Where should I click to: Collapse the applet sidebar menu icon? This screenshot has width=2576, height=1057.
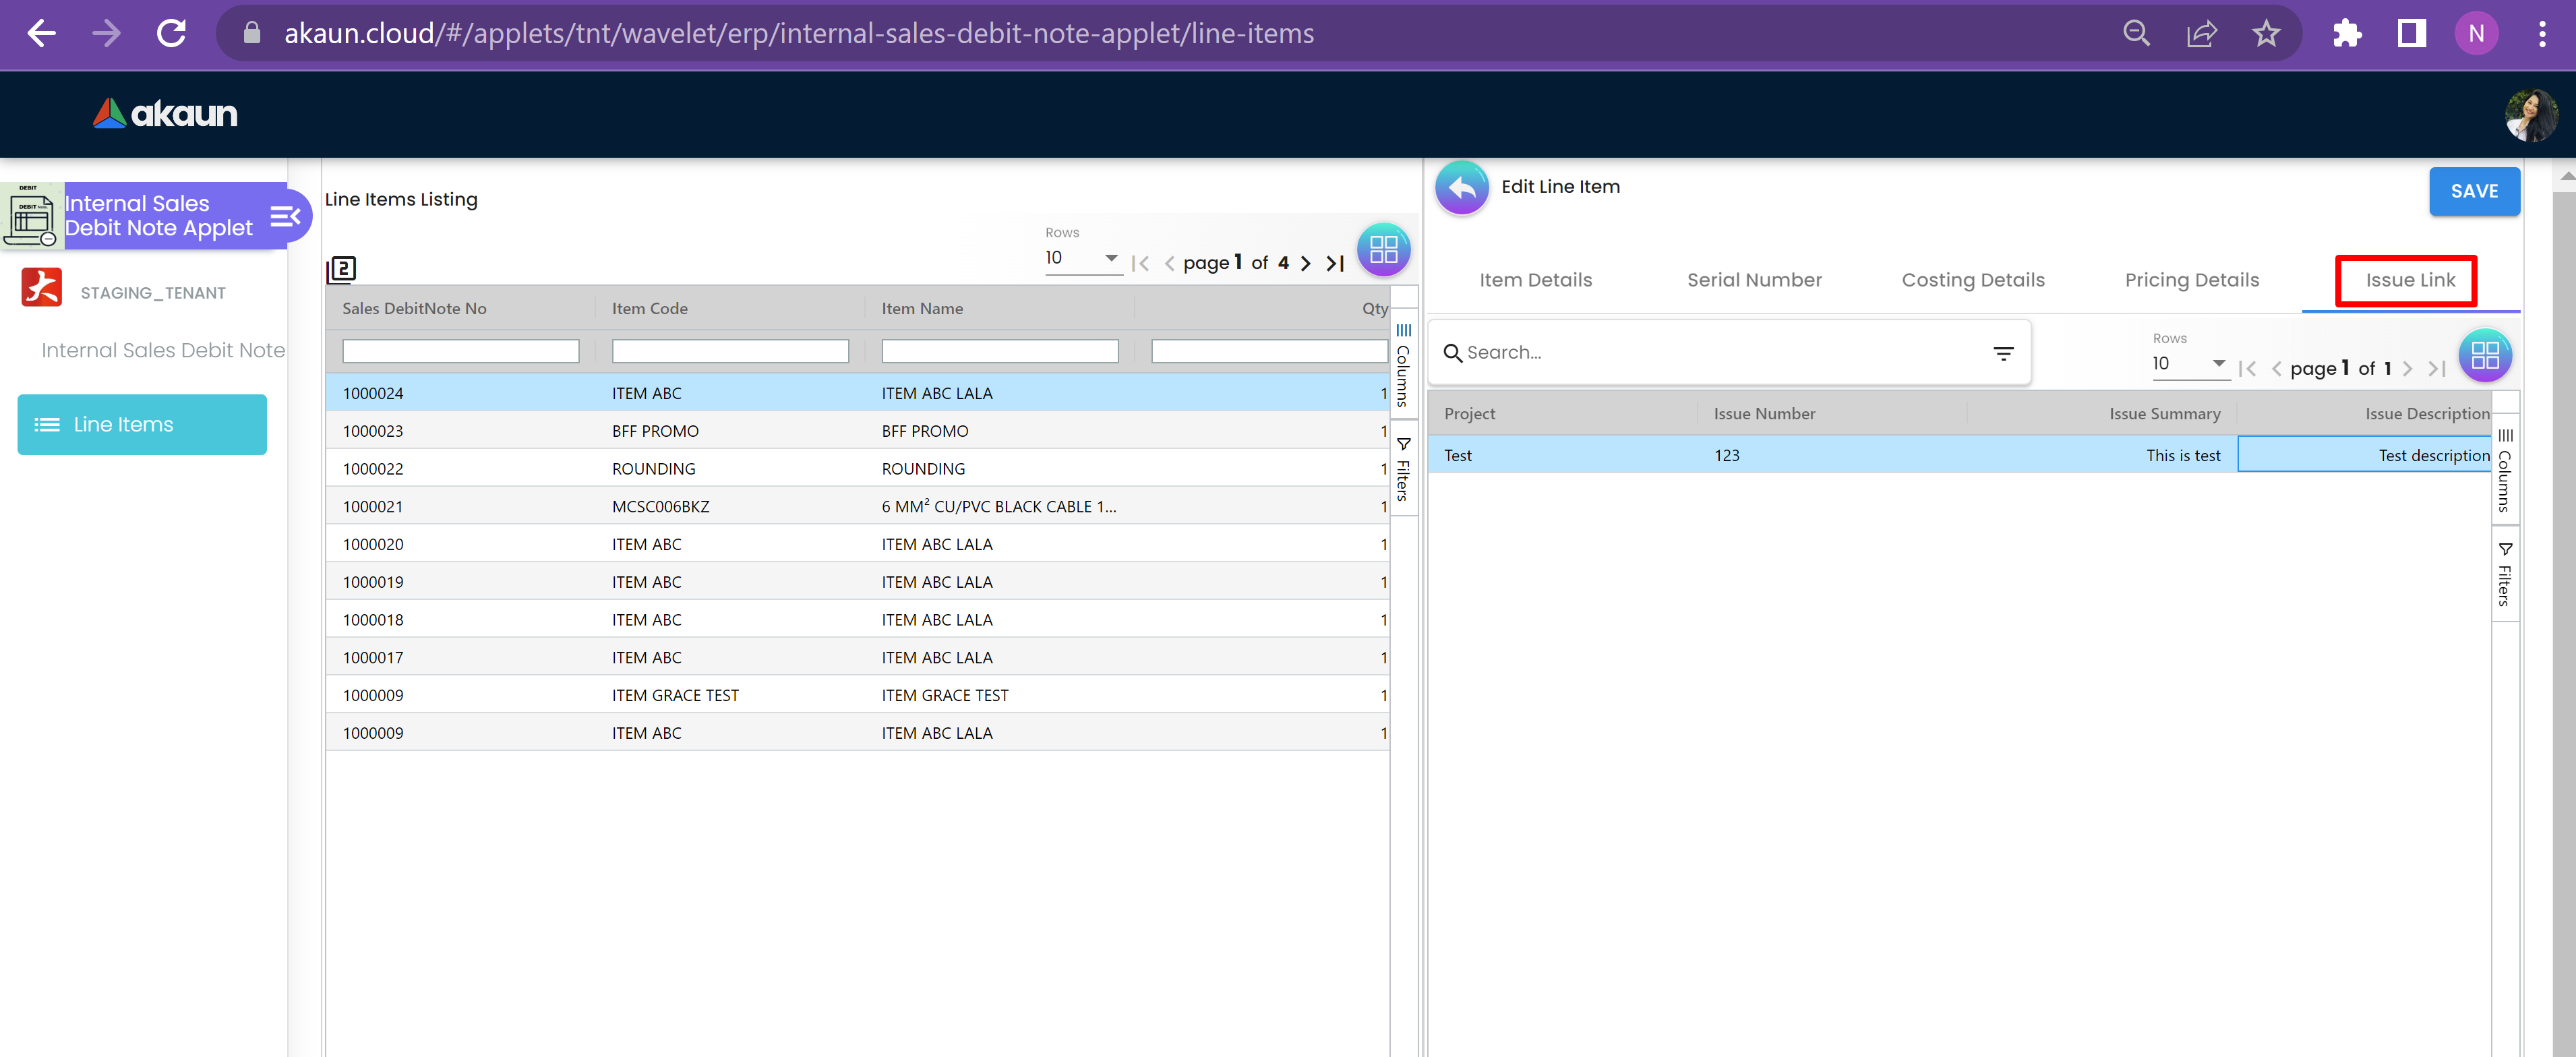pyautogui.click(x=285, y=216)
